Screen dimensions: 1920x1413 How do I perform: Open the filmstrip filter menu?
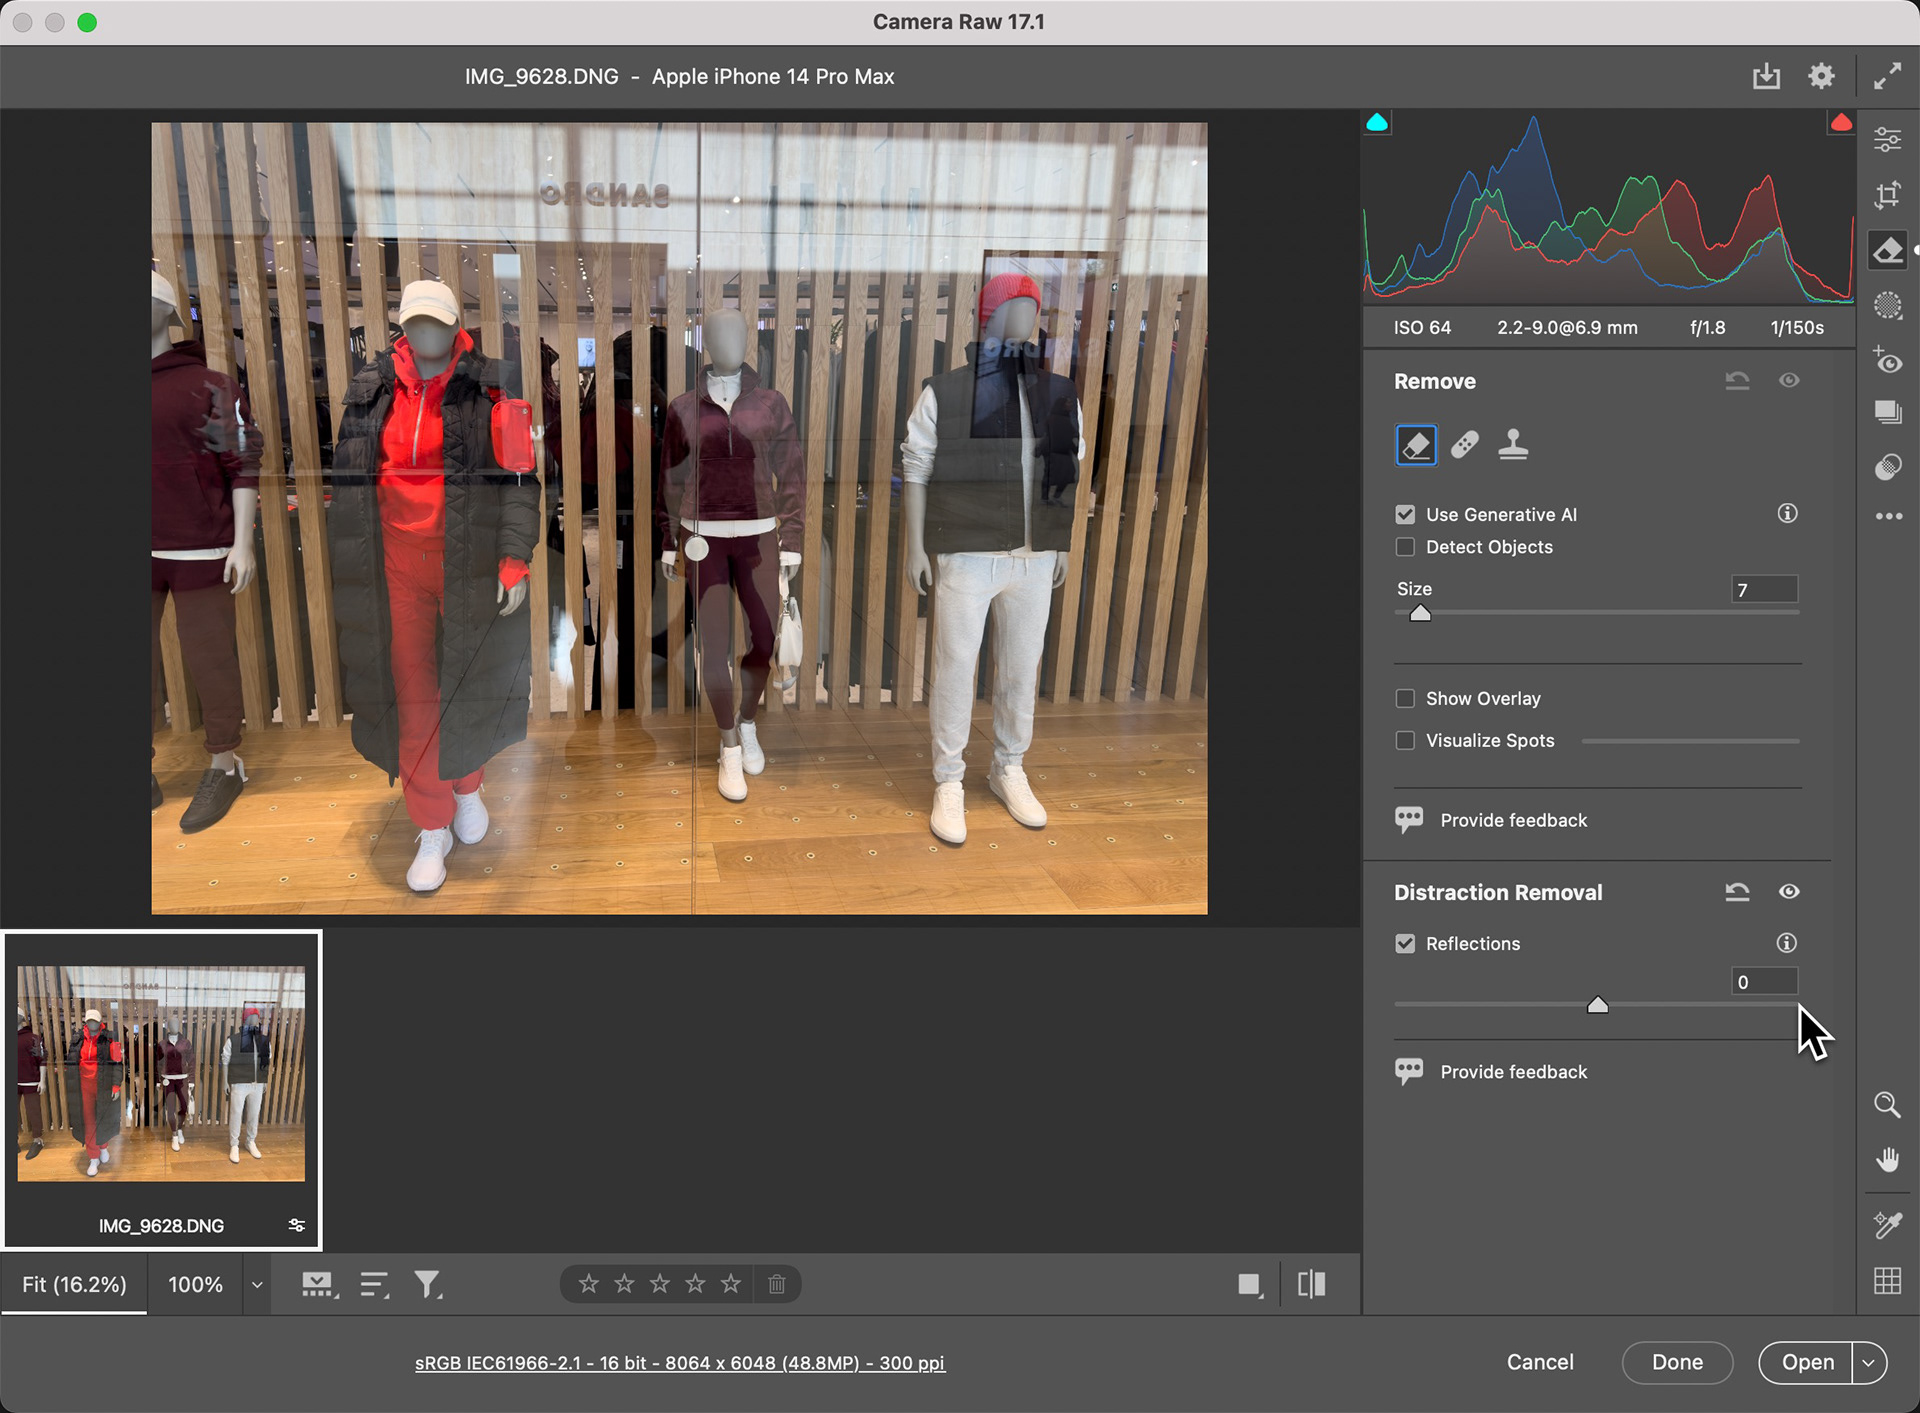pos(428,1285)
